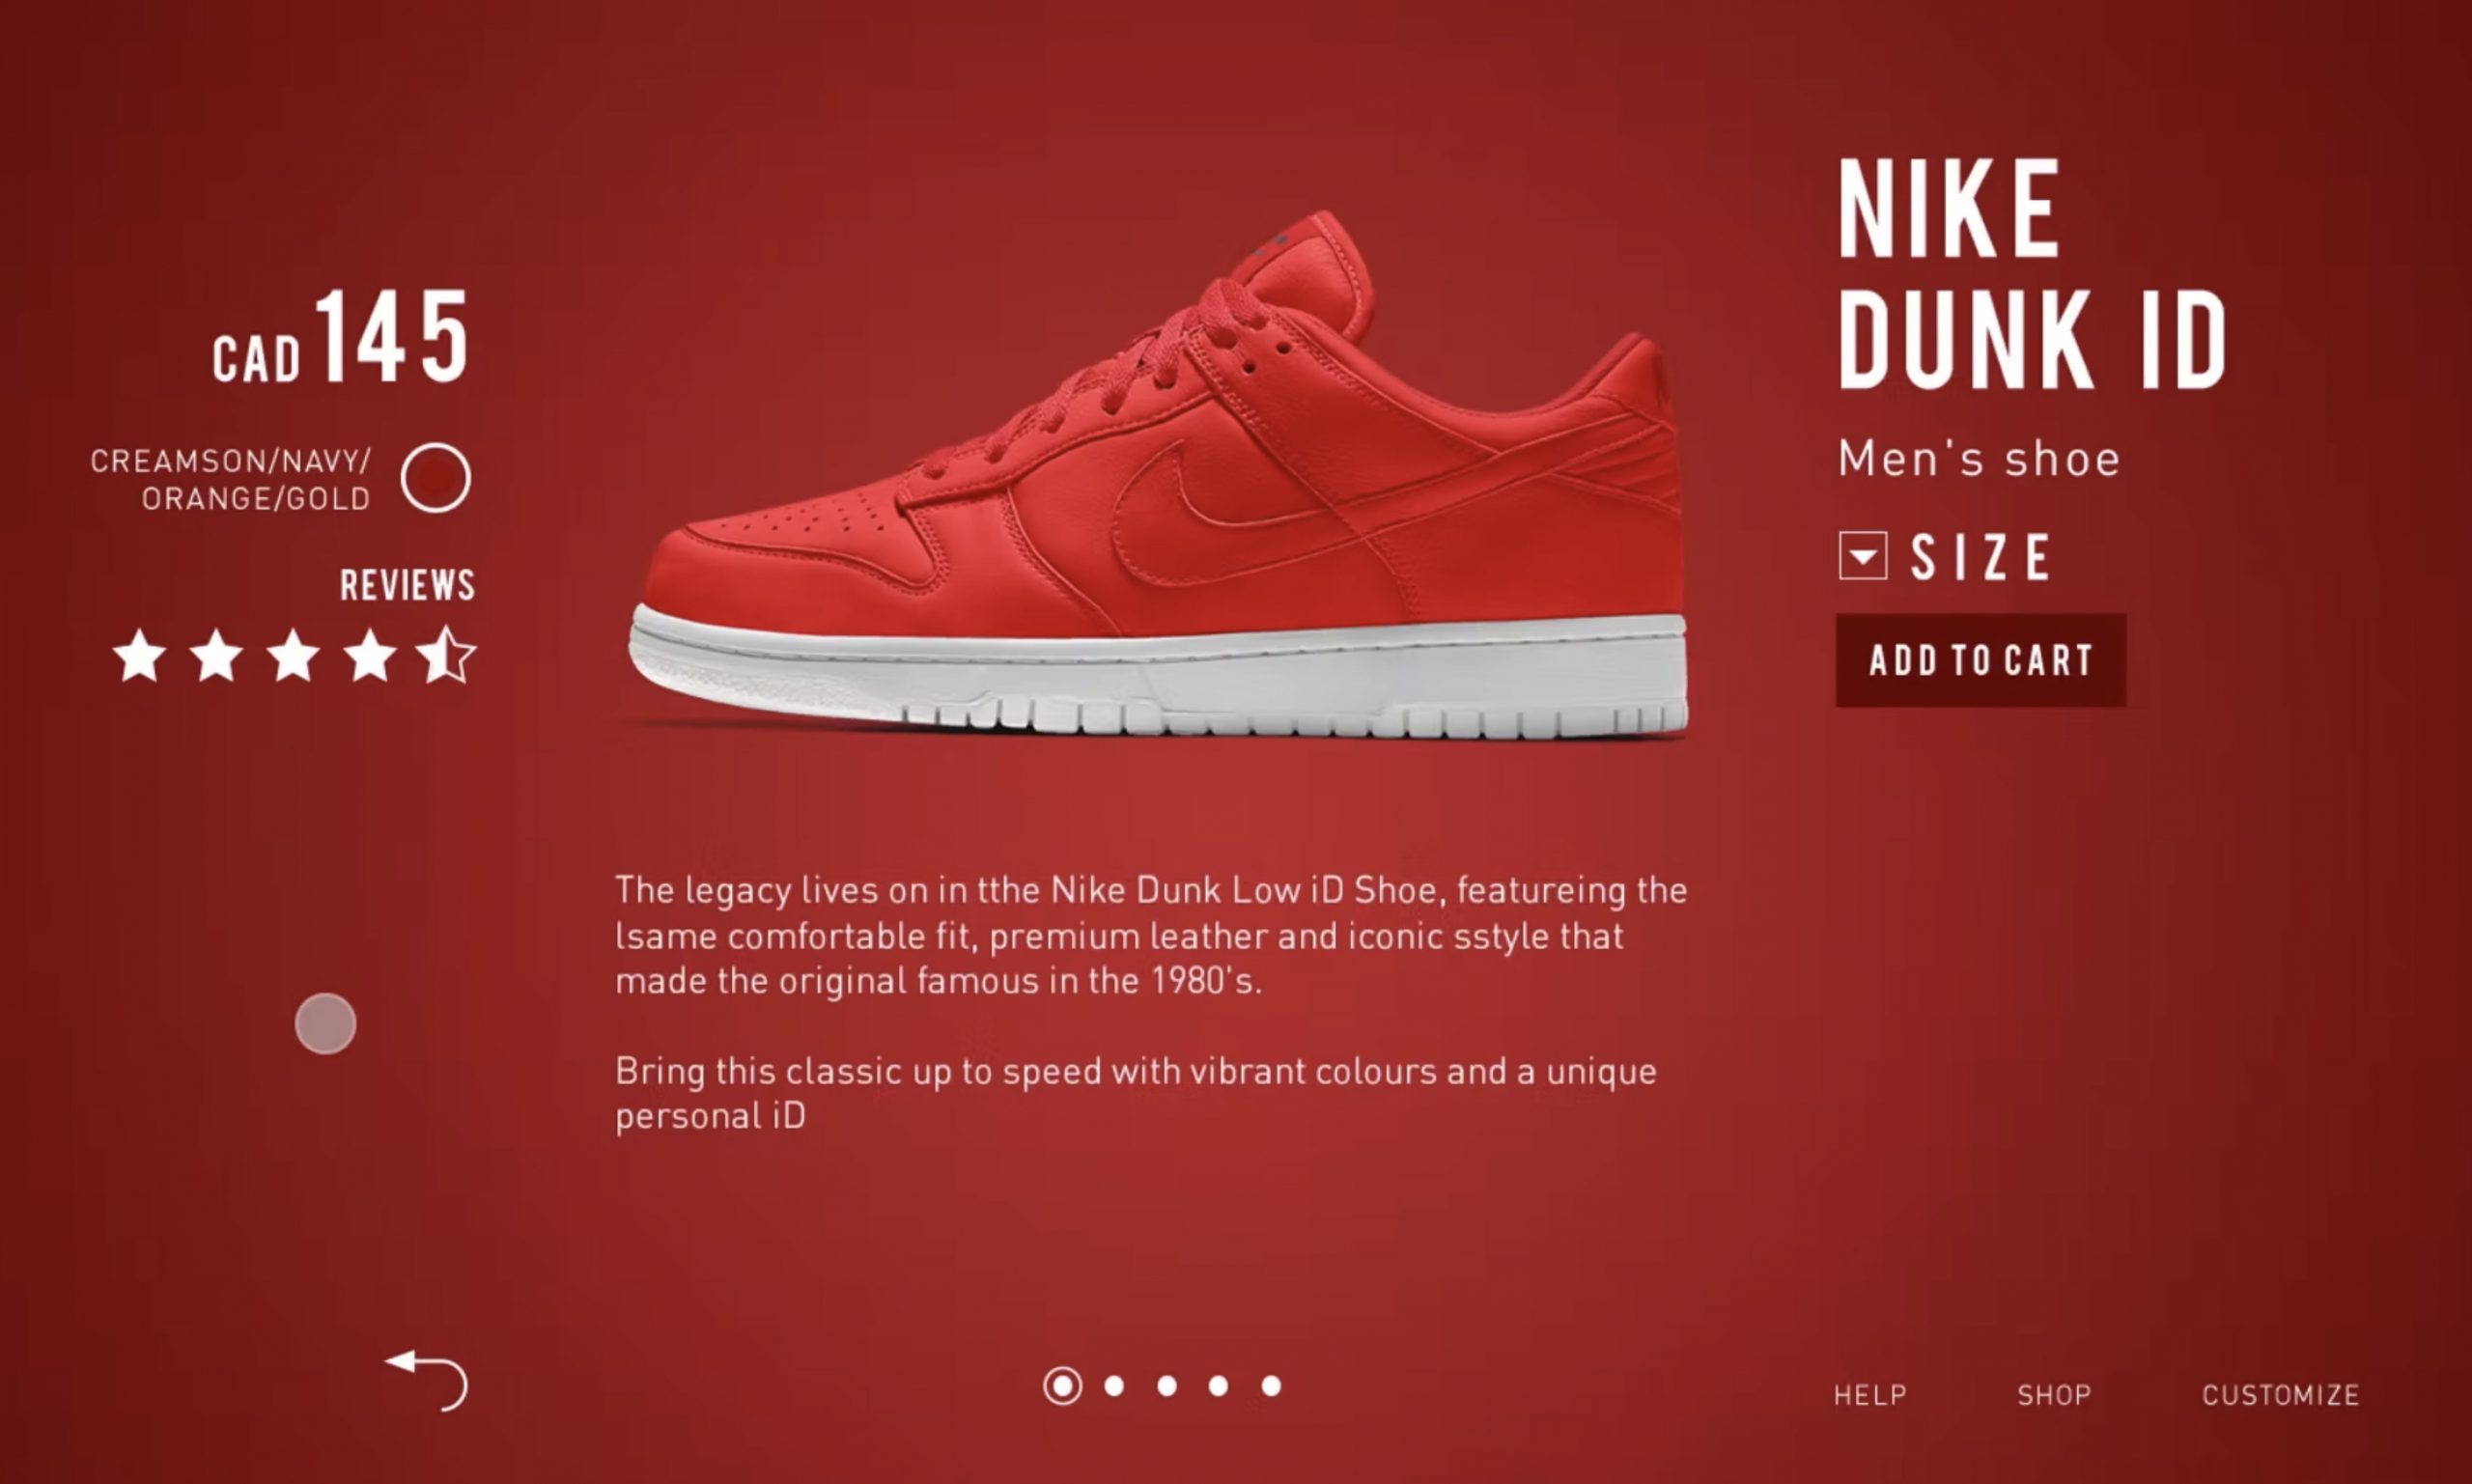Go to the SHOP menu item
2472x1484 pixels.
[2054, 1395]
